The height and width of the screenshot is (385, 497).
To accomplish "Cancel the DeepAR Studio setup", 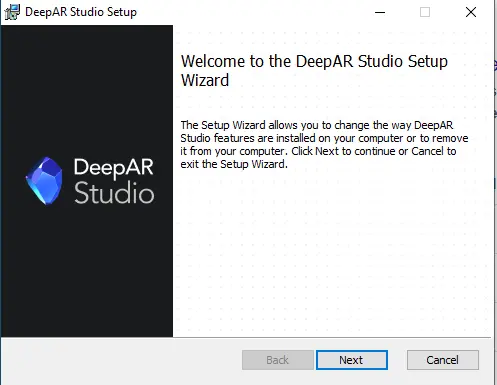I will click(x=443, y=360).
